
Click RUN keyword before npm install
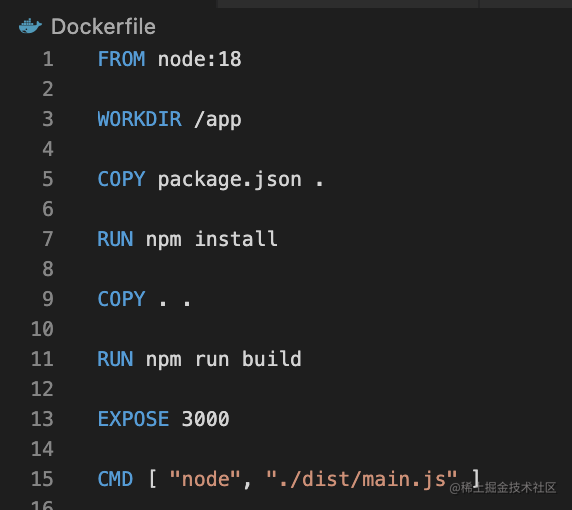pyautogui.click(x=115, y=239)
